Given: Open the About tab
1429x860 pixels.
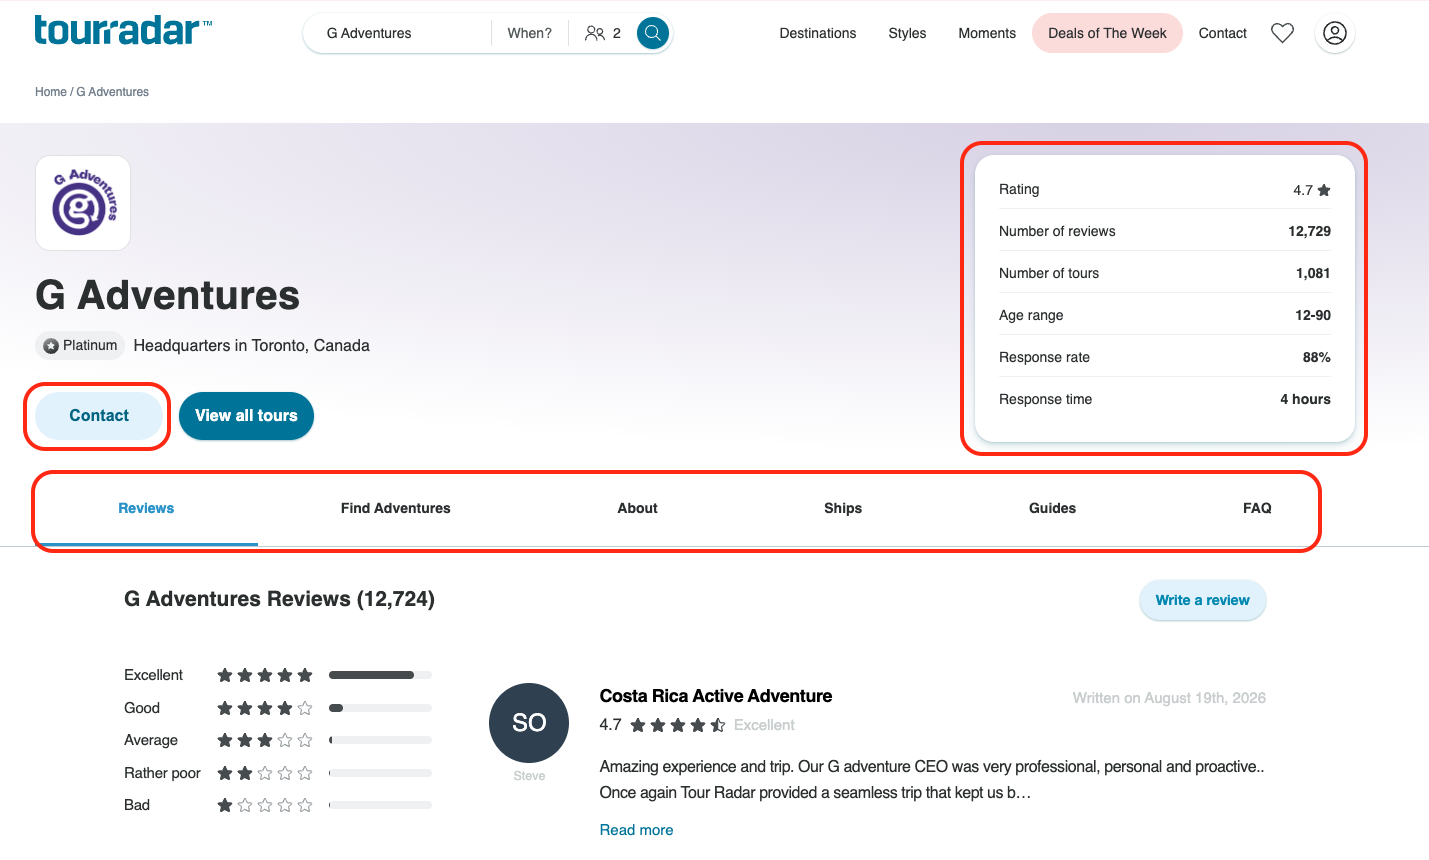Looking at the screenshot, I should pyautogui.click(x=638, y=508).
